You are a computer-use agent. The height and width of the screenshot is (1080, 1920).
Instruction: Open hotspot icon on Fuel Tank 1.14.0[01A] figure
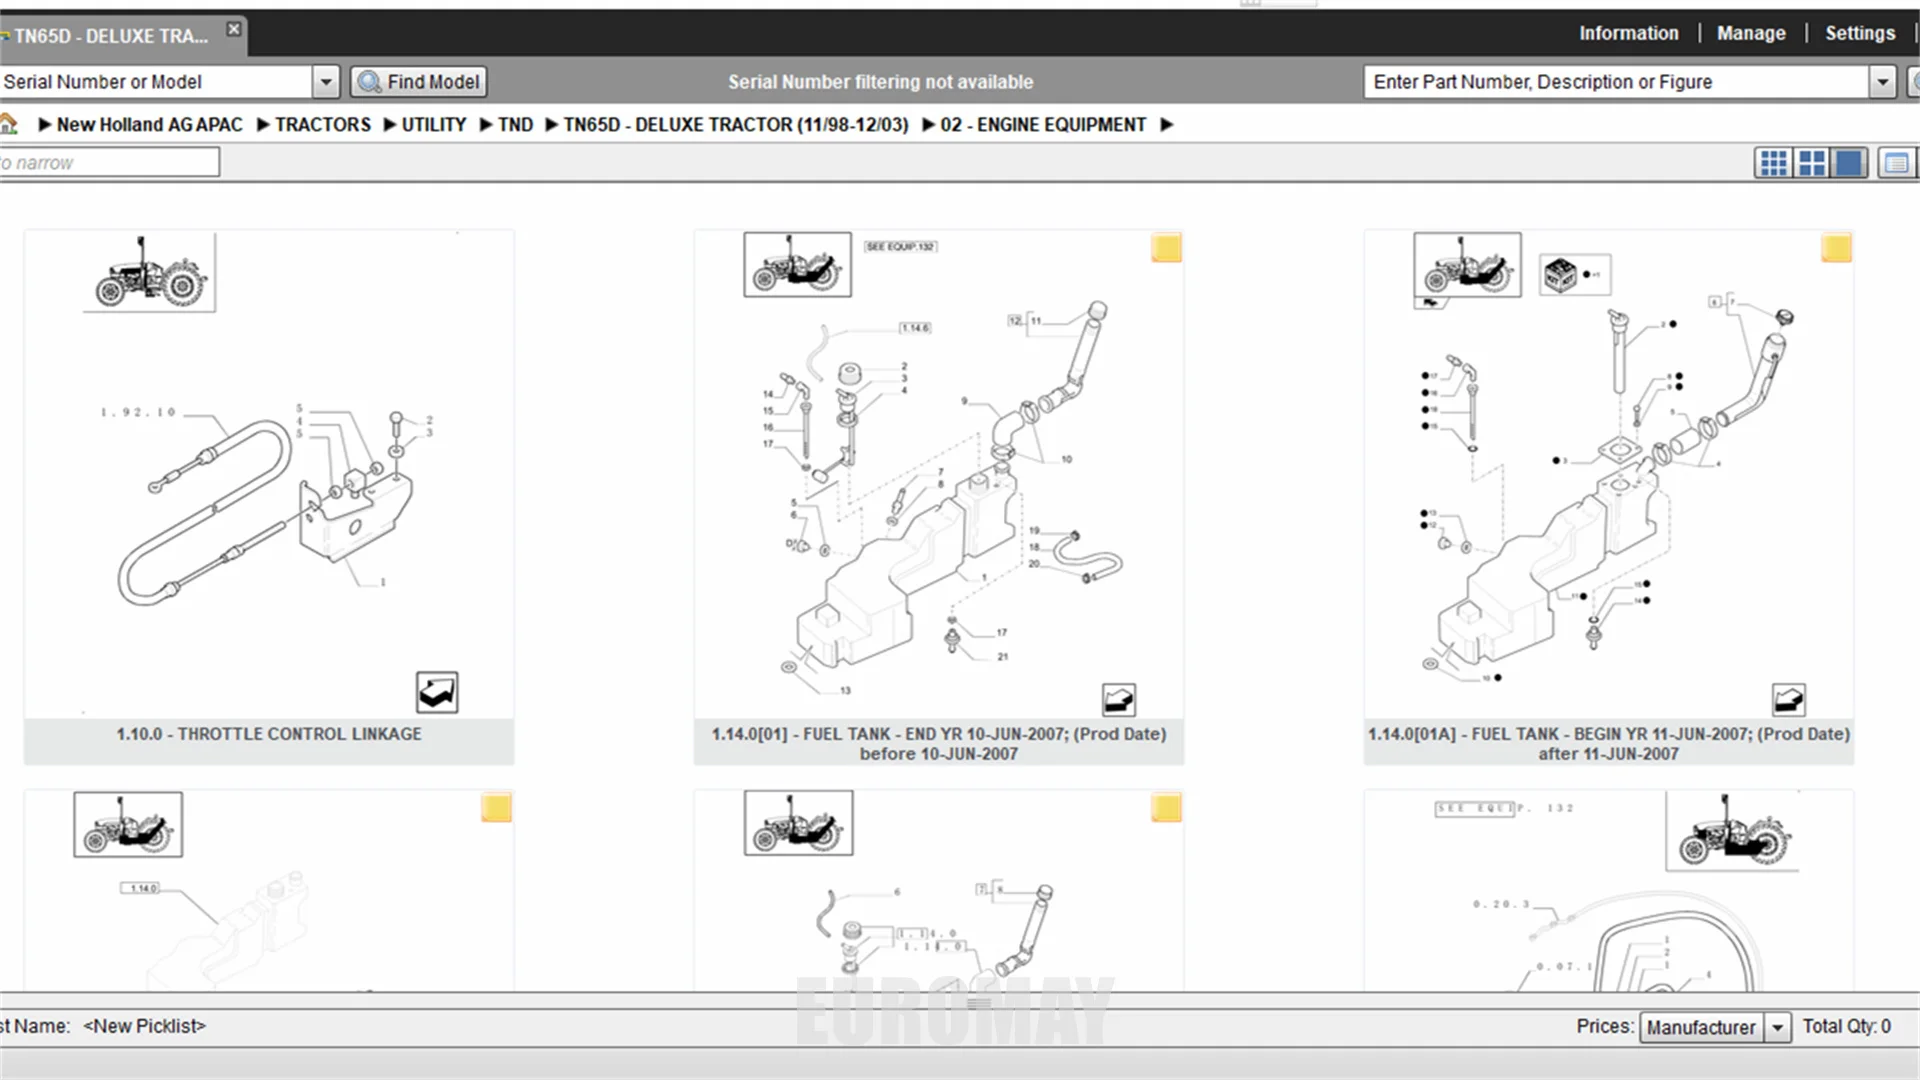1788,699
